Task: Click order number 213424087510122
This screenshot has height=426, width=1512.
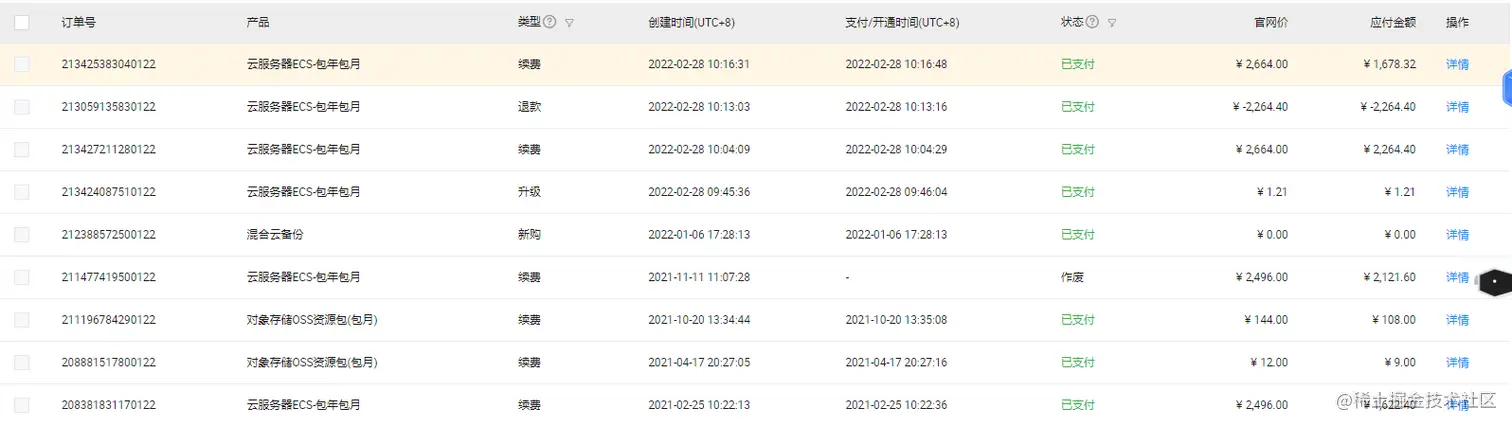Action: (x=108, y=192)
